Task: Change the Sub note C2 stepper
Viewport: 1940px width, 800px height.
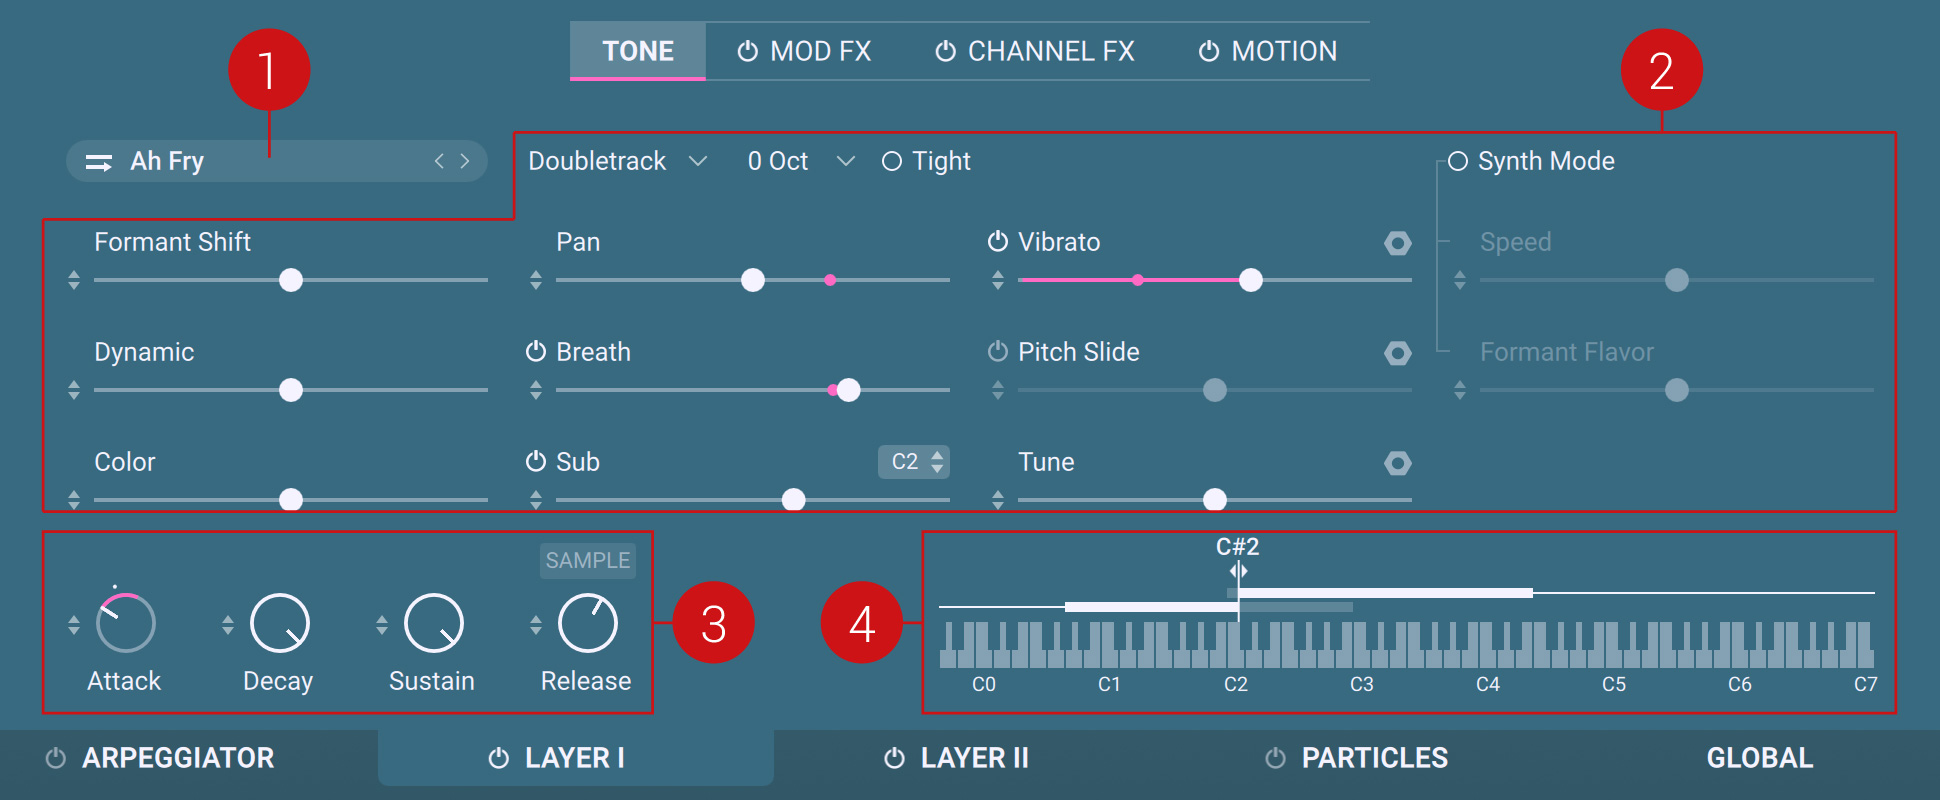Action: coord(936,462)
